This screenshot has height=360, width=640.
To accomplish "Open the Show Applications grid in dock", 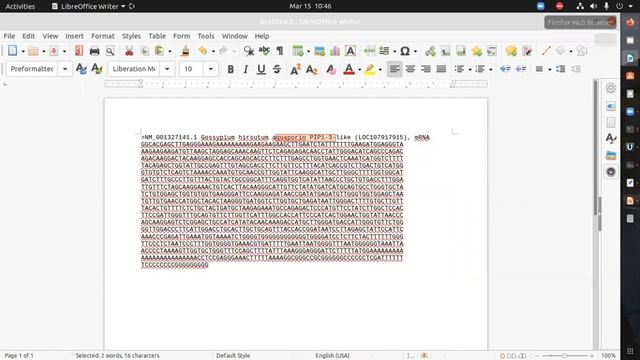I will [630, 351].
